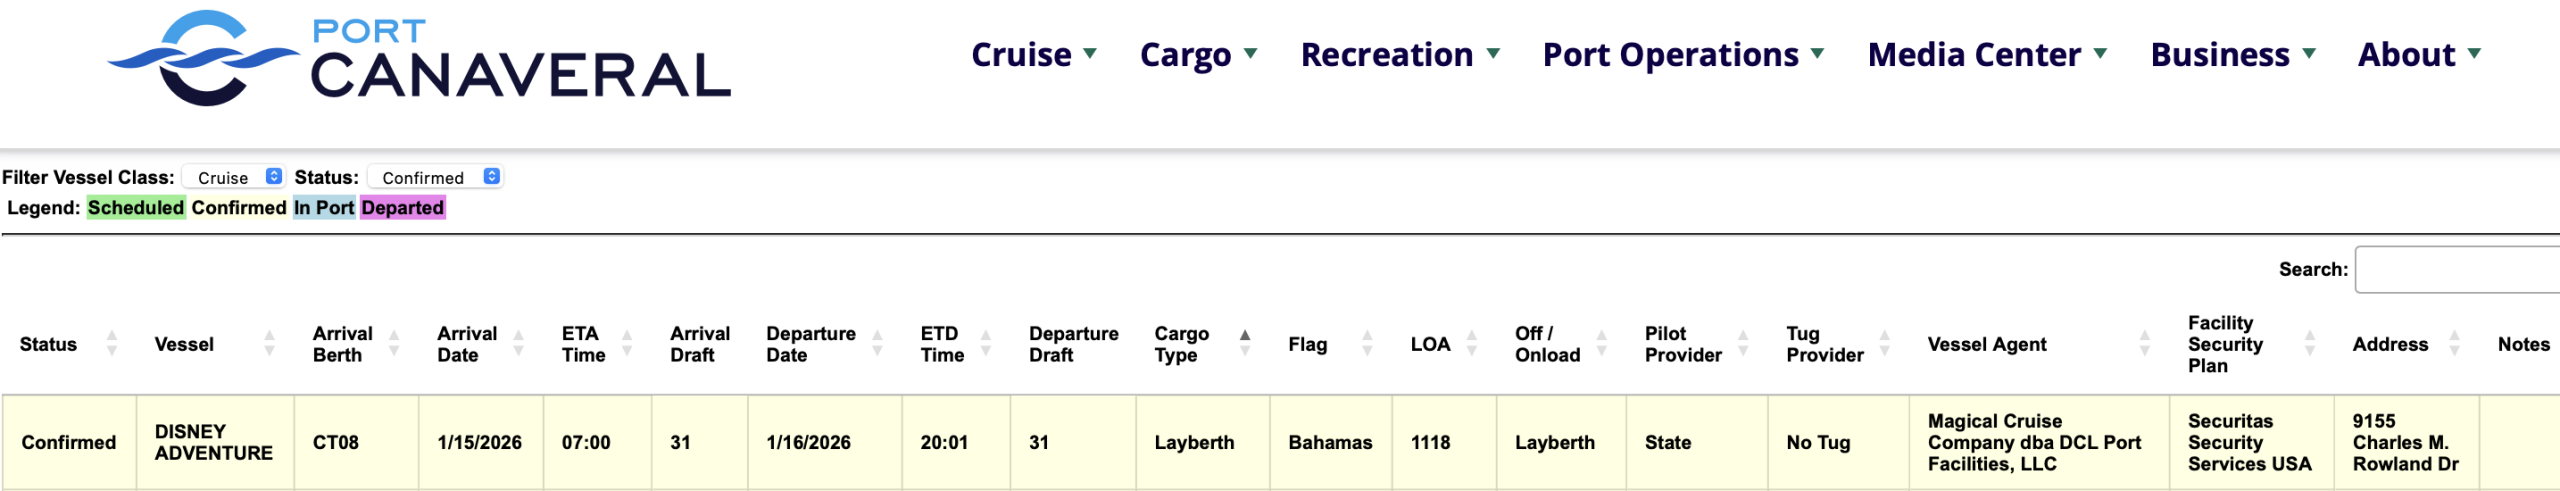Click into the Search input field
The width and height of the screenshot is (2560, 491).
pos(2456,270)
